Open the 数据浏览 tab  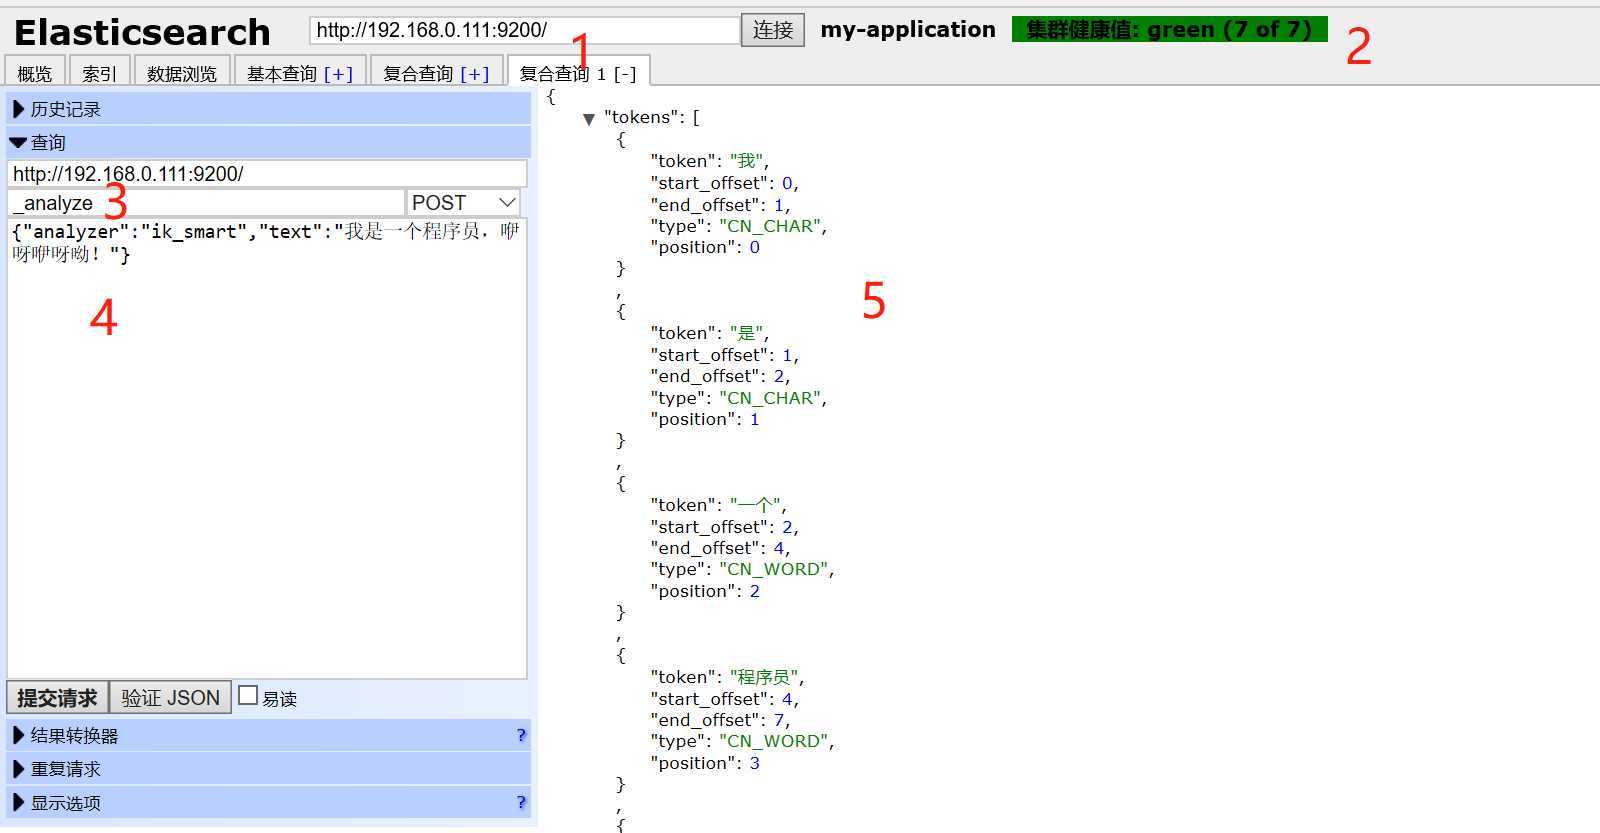[182, 73]
